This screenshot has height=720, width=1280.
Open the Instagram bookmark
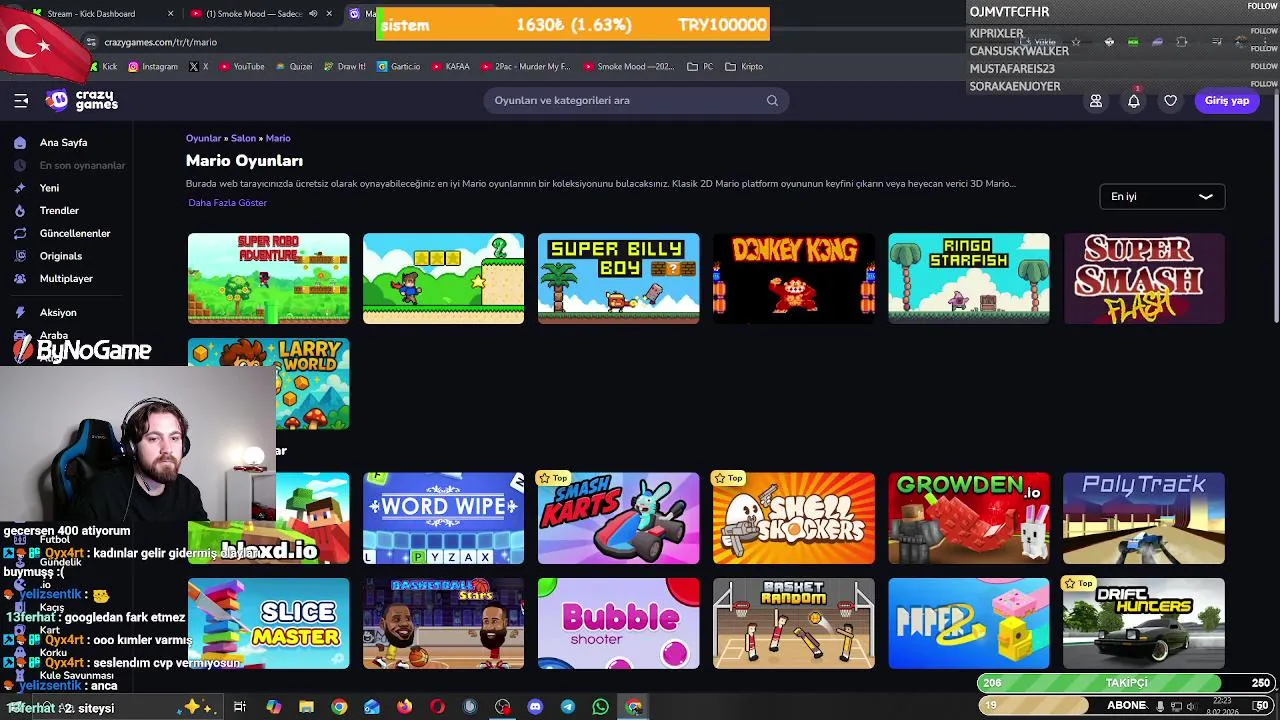tap(153, 67)
